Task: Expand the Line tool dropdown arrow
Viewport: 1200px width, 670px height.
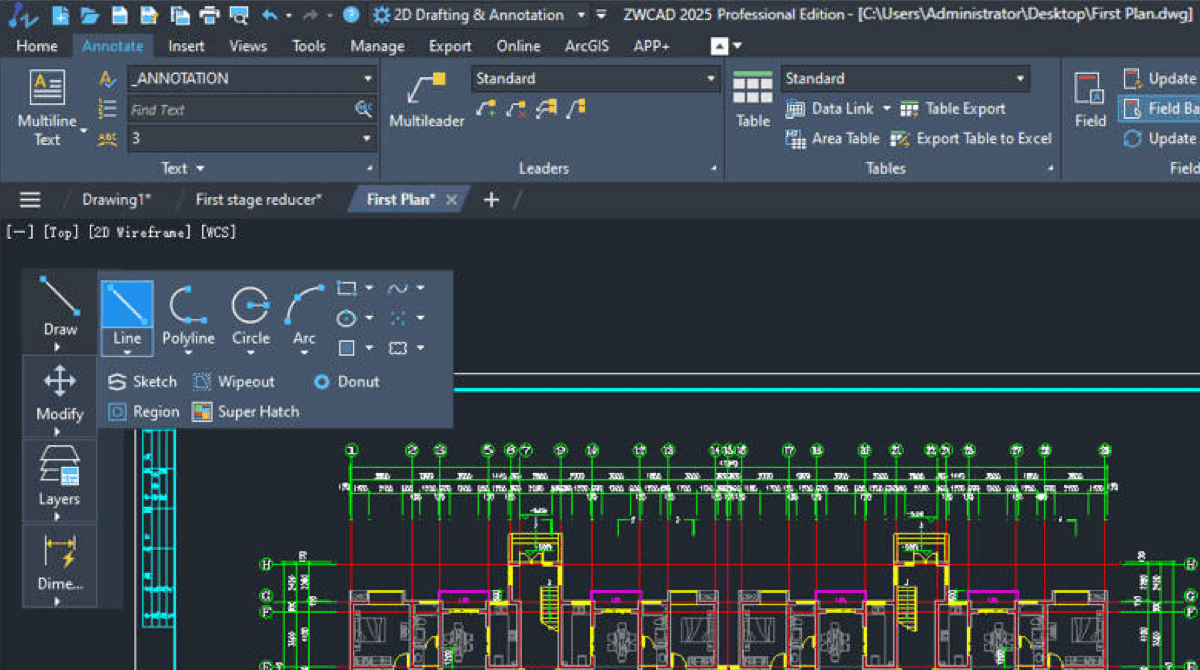Action: (127, 351)
